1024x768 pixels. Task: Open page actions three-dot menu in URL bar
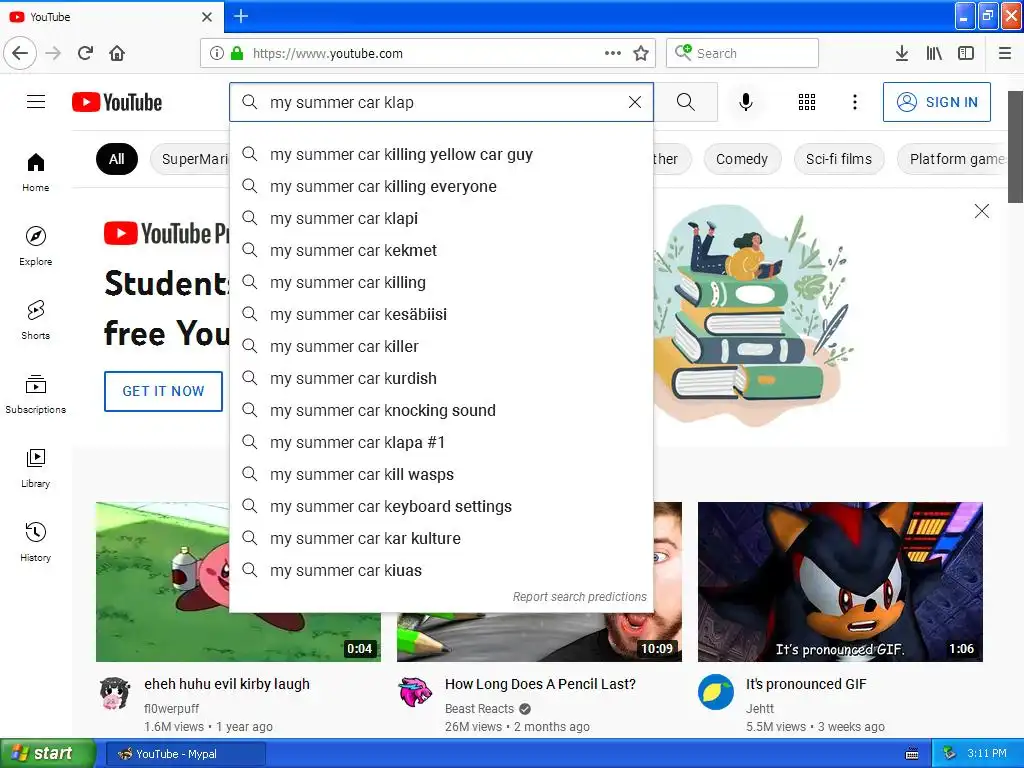click(x=613, y=53)
